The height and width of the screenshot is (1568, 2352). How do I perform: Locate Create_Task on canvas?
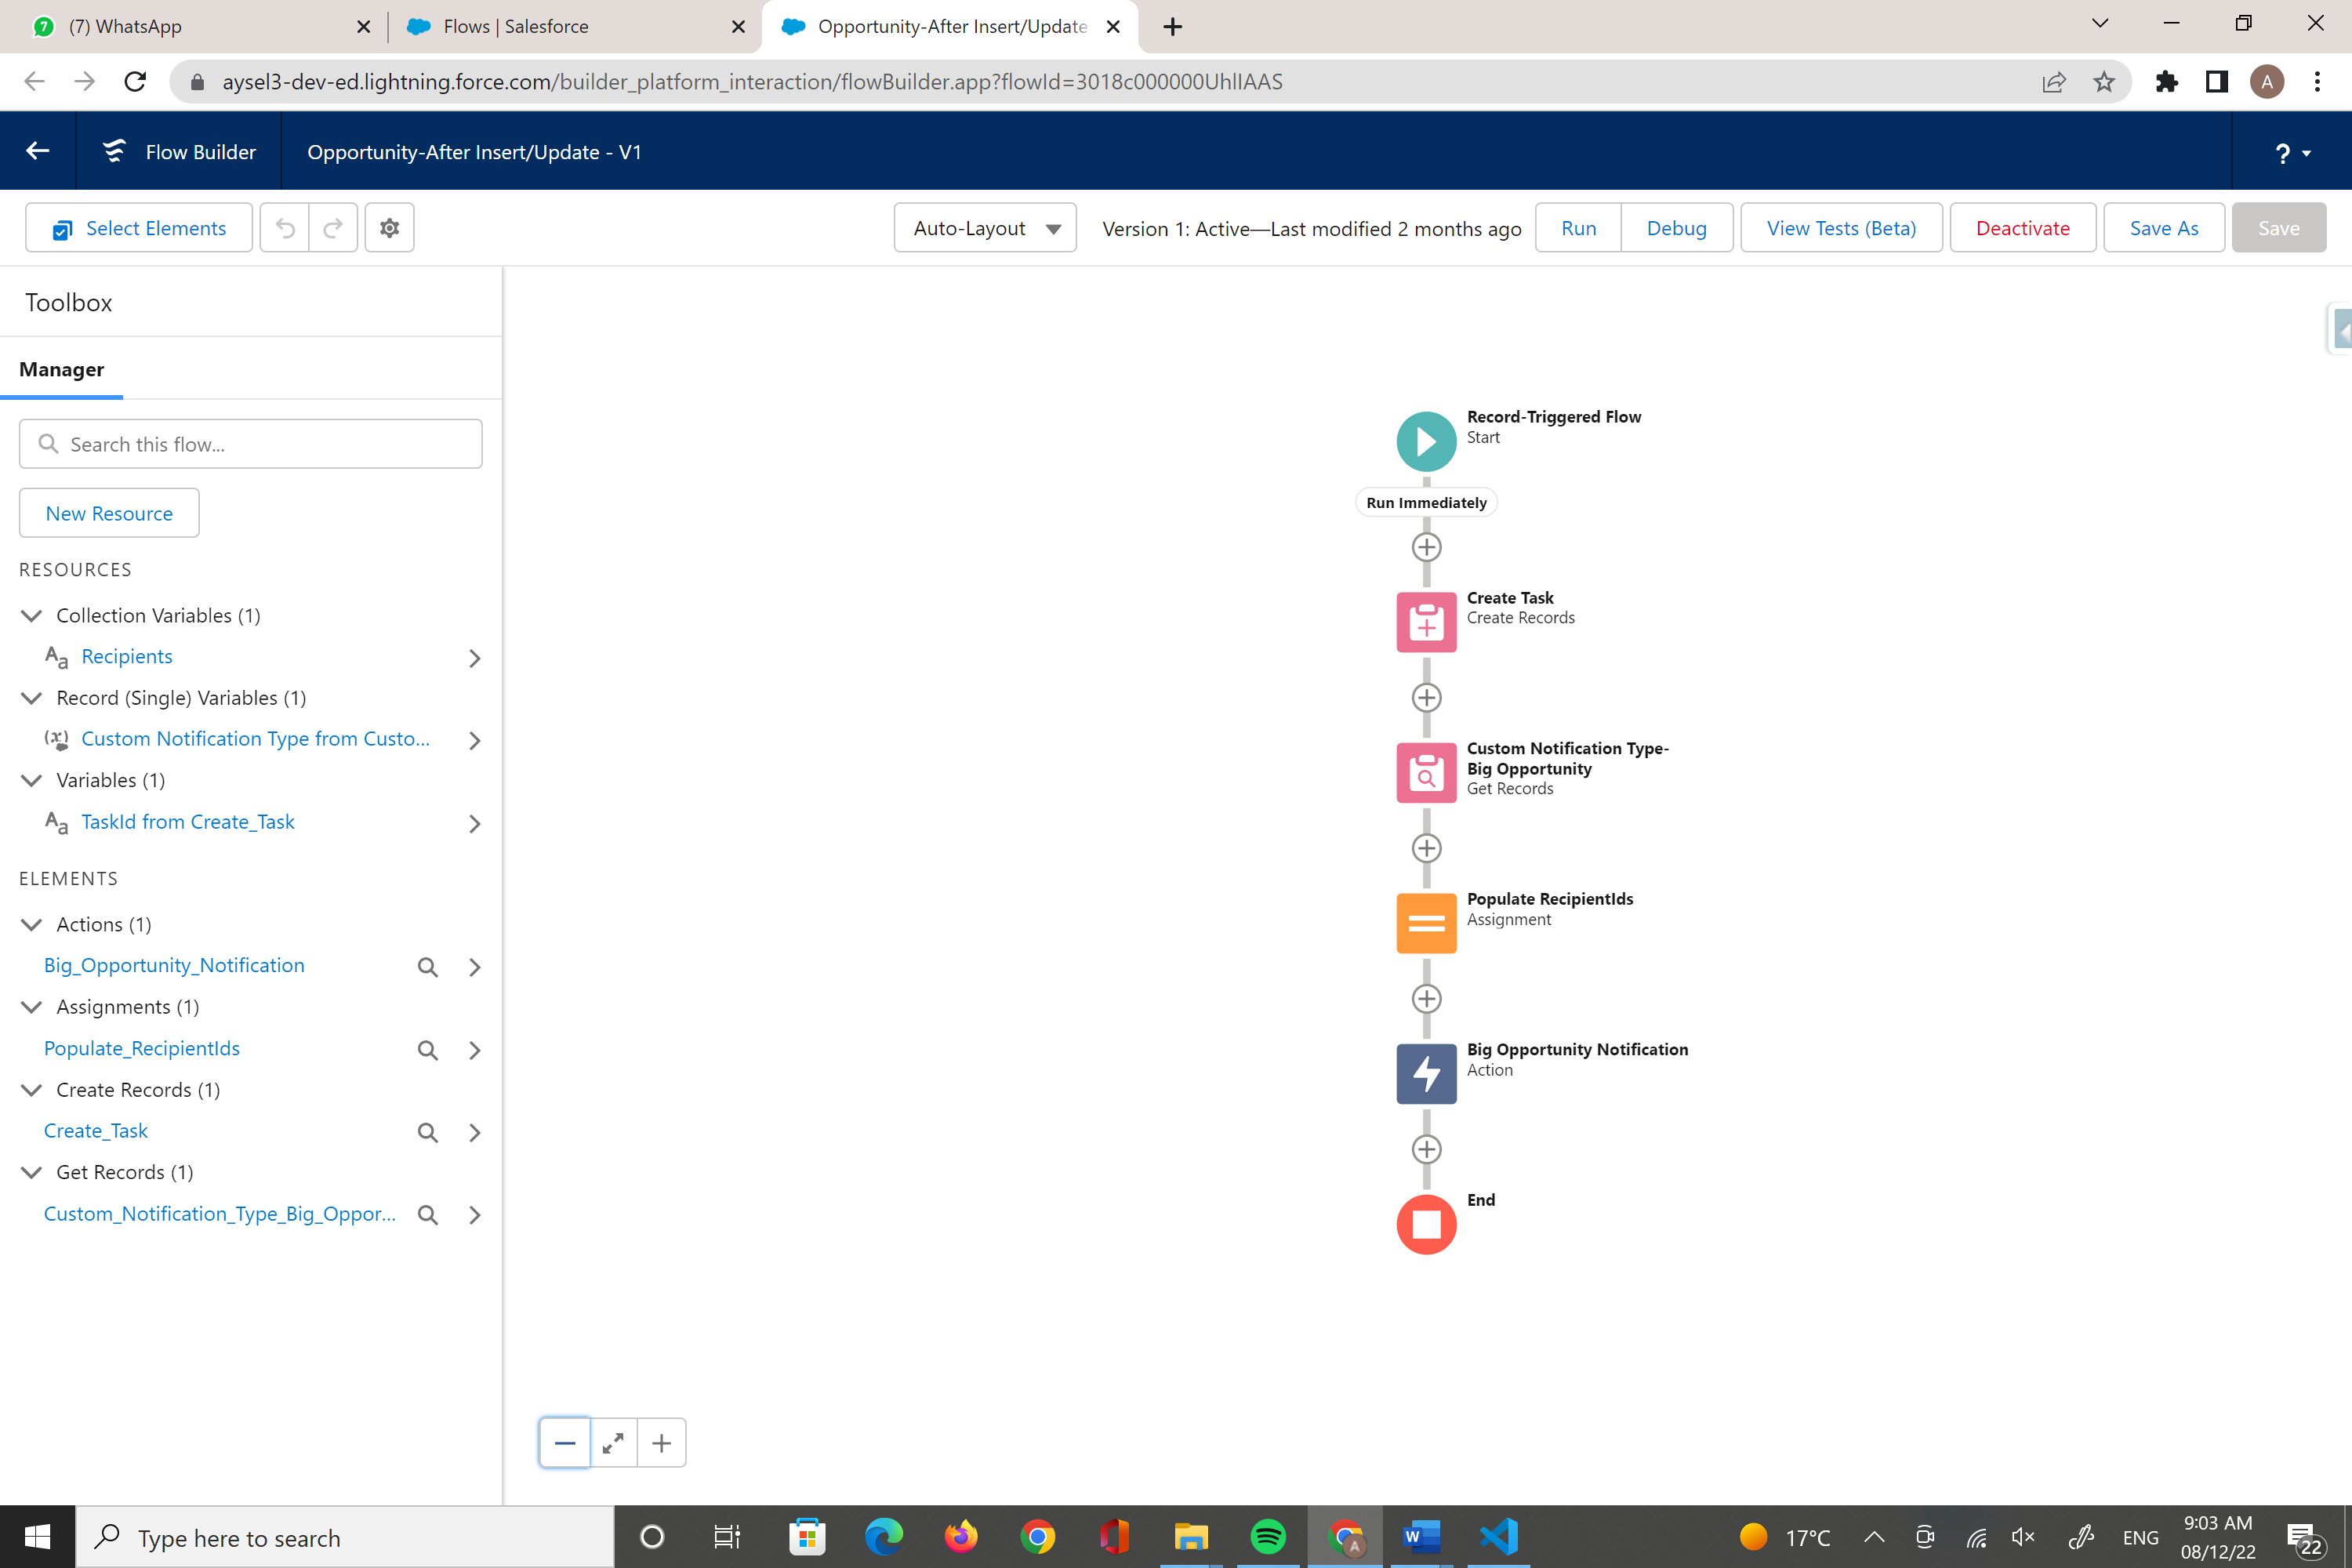tap(427, 1132)
